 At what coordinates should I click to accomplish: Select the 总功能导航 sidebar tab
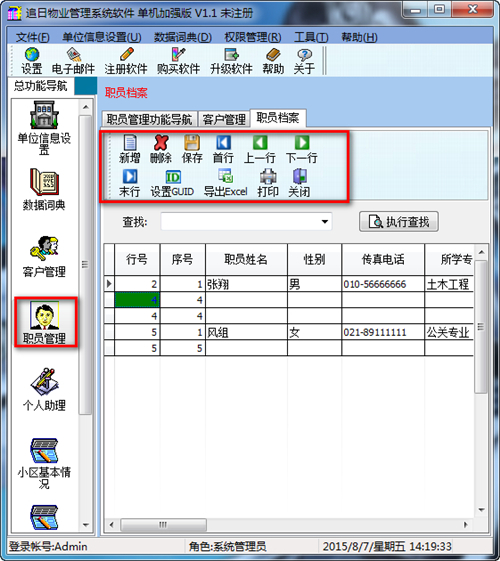pos(40,86)
